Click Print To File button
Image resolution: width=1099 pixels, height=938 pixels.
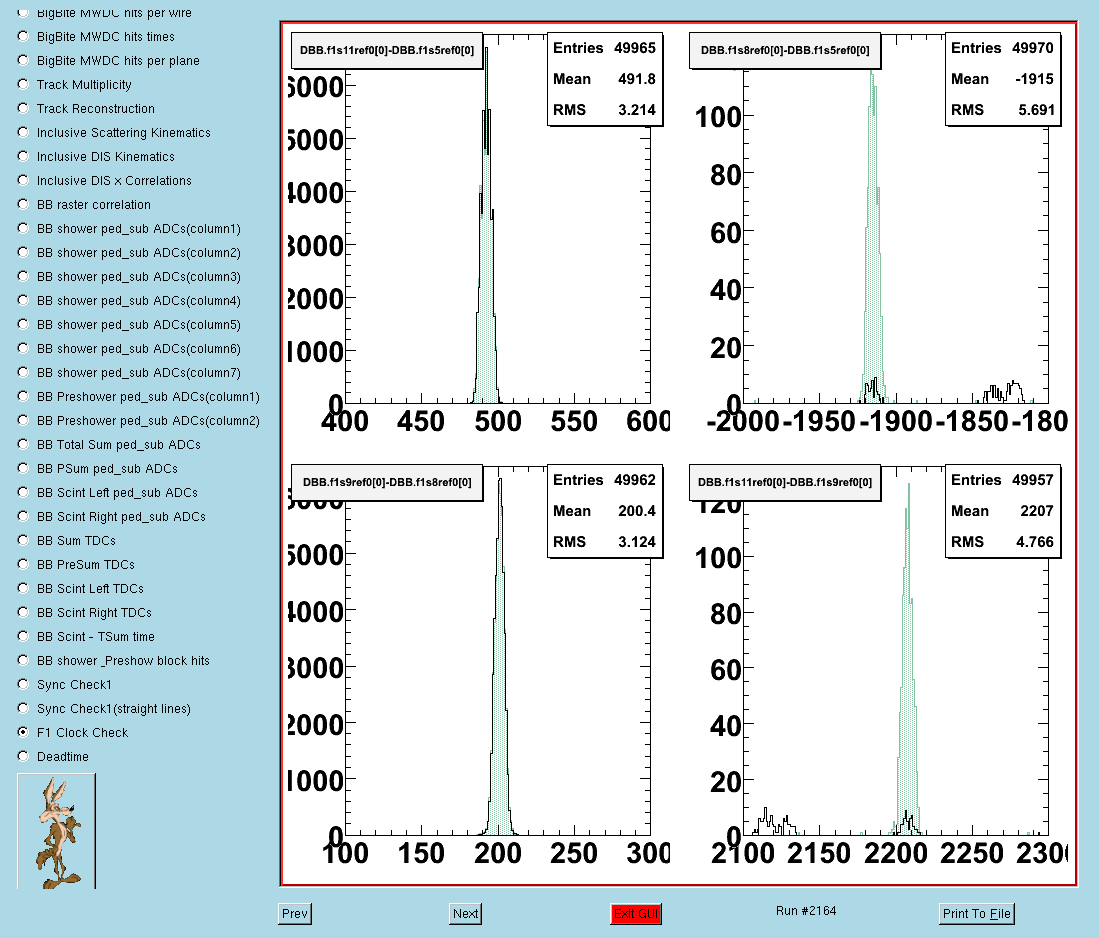[x=976, y=913]
